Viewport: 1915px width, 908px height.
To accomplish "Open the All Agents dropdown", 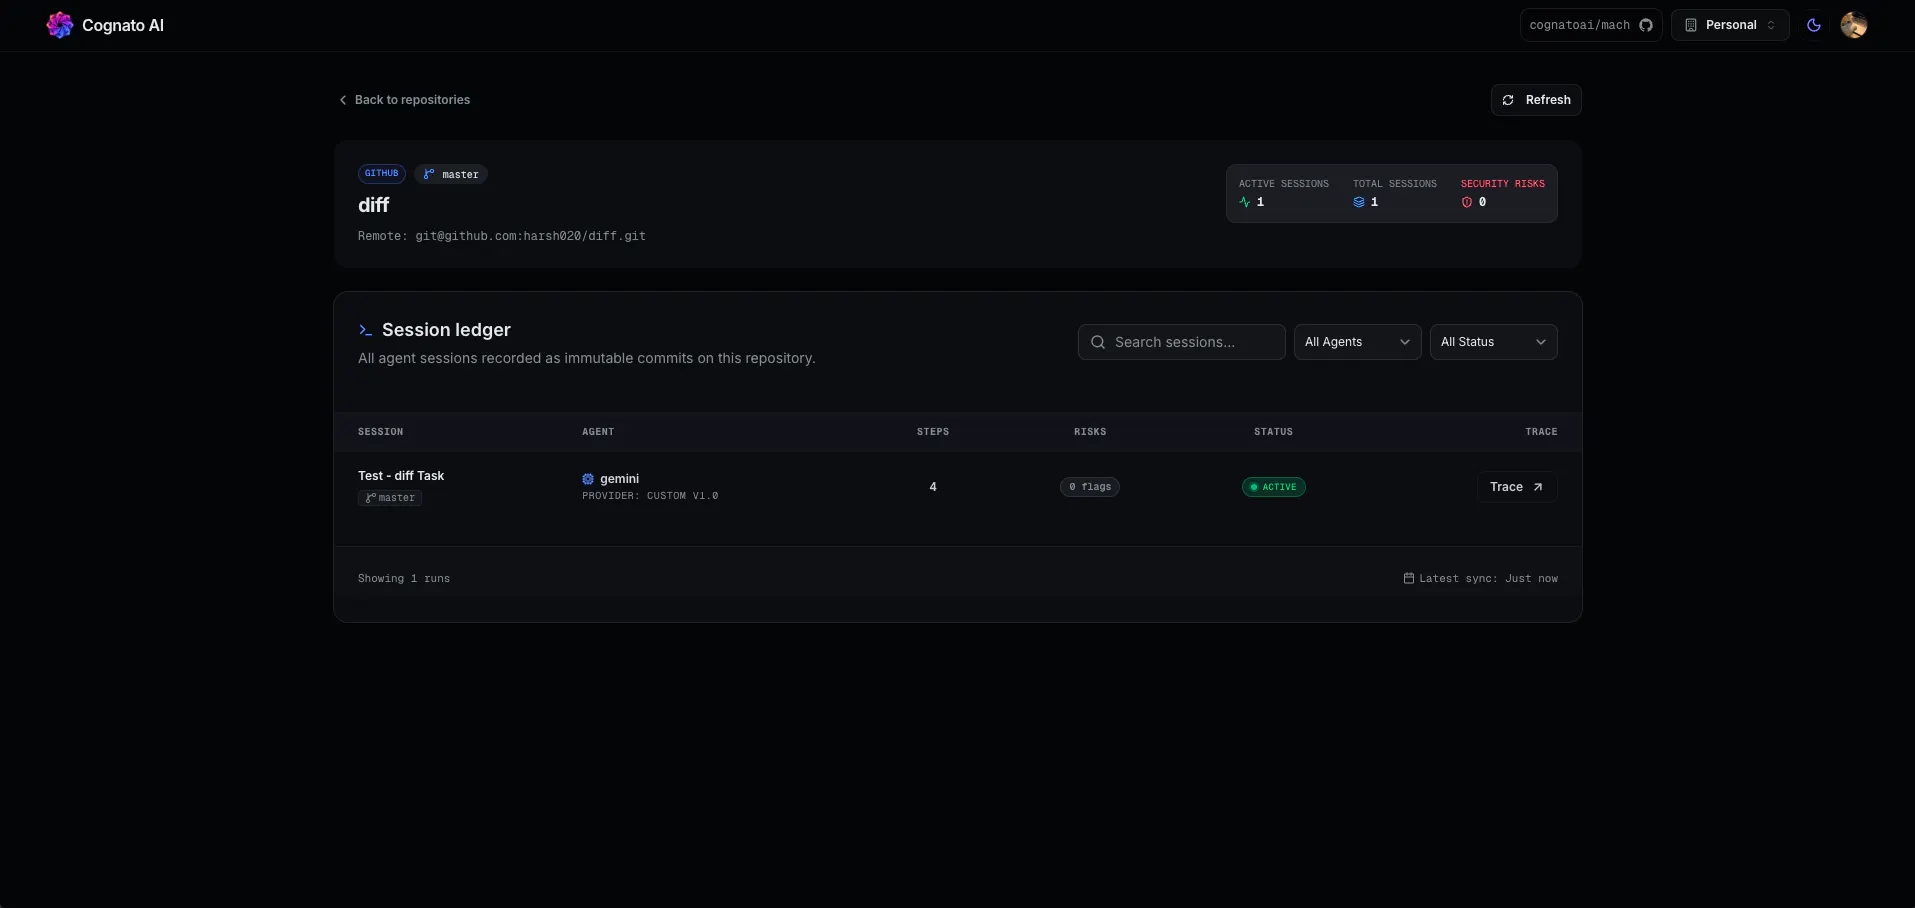I will click(x=1357, y=342).
